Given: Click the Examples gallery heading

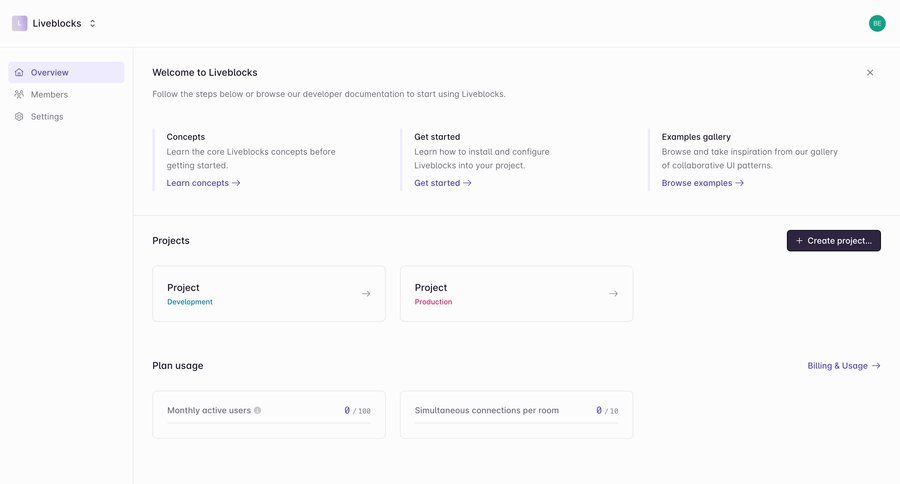Looking at the screenshot, I should pos(696,137).
